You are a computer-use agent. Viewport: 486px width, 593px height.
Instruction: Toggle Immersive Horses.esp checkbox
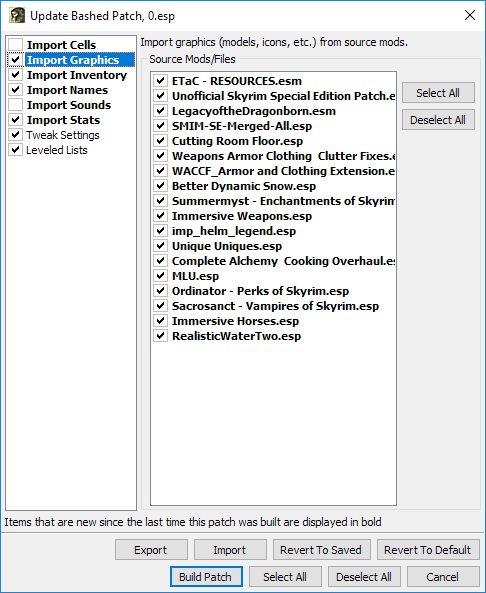tap(160, 321)
